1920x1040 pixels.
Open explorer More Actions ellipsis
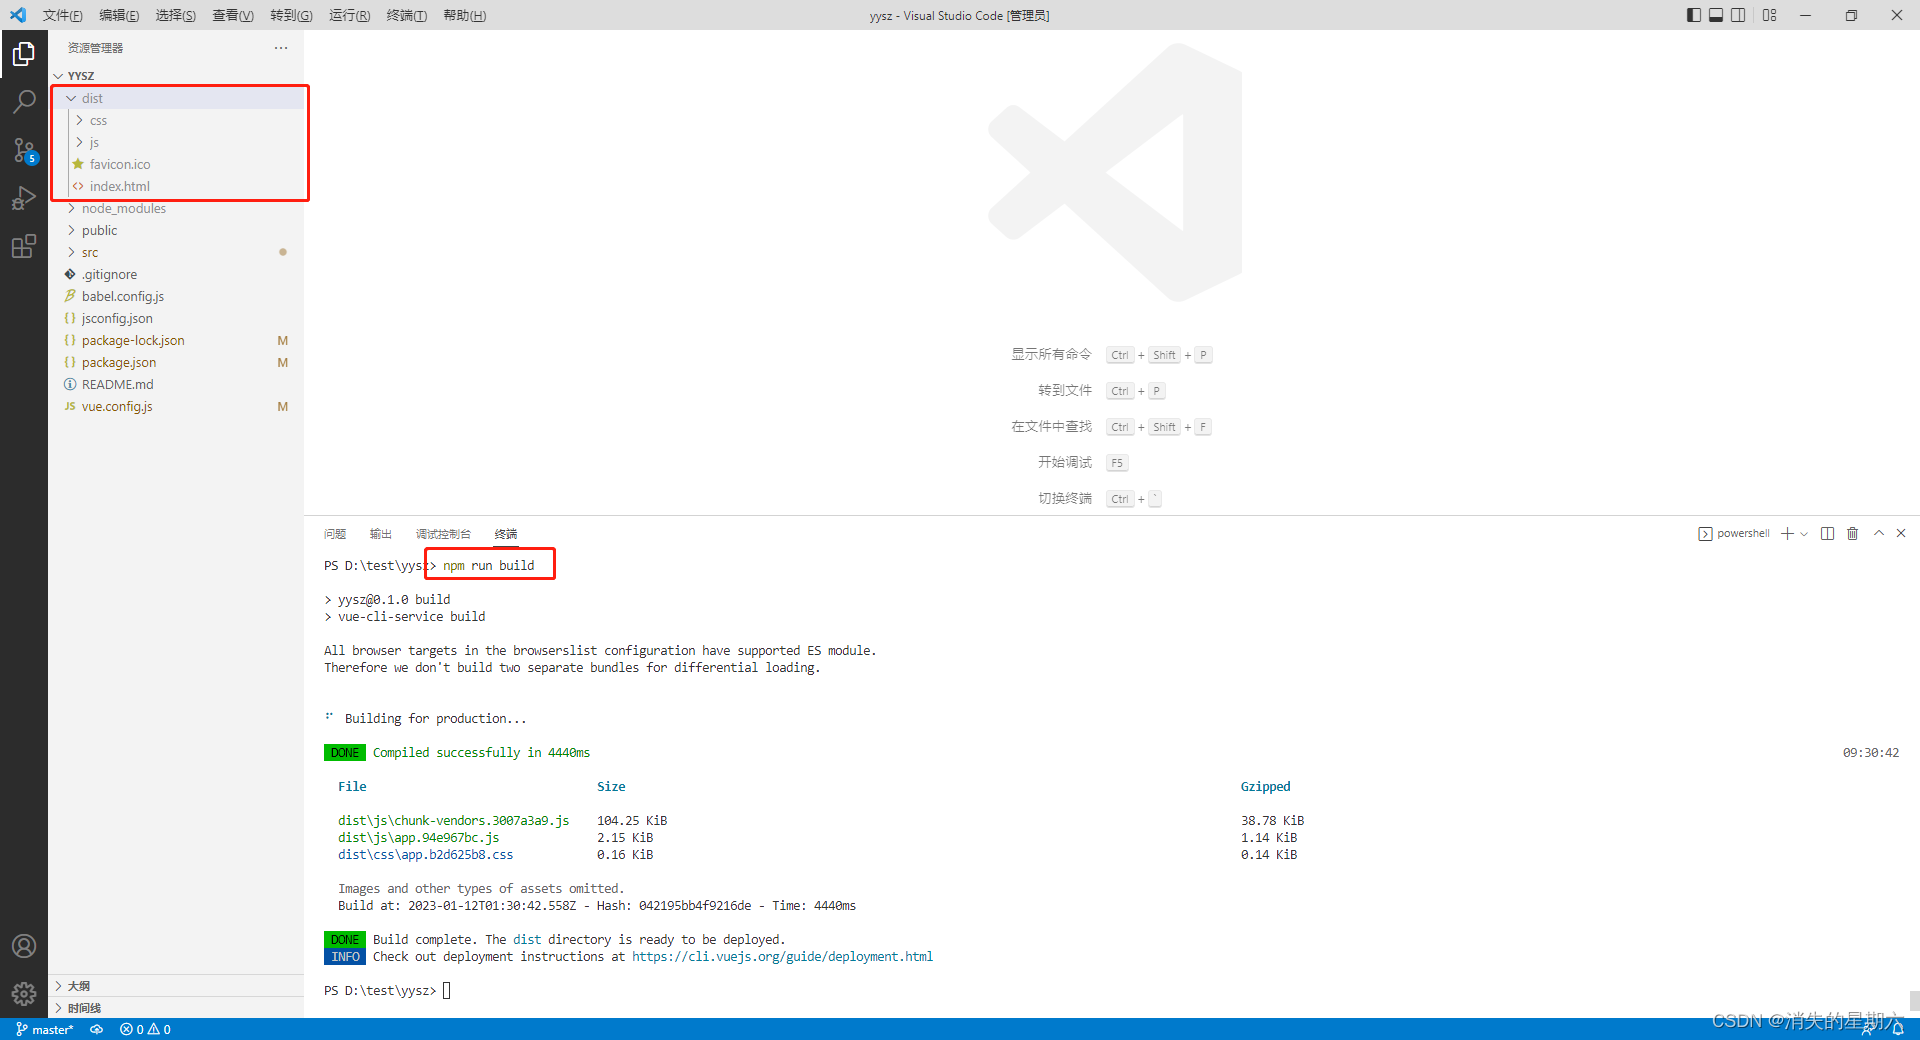pyautogui.click(x=281, y=48)
